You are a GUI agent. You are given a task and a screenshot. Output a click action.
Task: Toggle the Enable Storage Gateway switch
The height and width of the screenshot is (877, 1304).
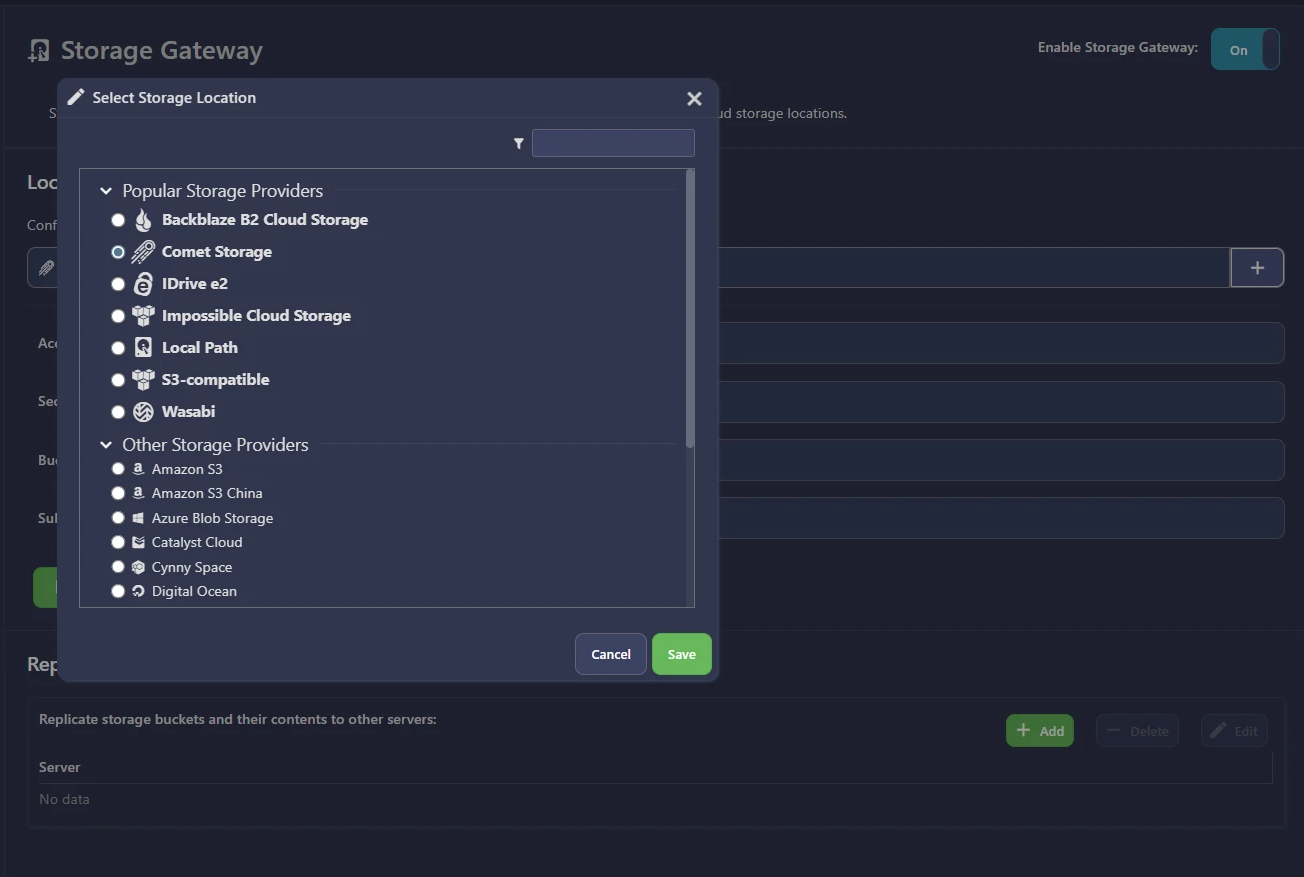tap(1245, 49)
